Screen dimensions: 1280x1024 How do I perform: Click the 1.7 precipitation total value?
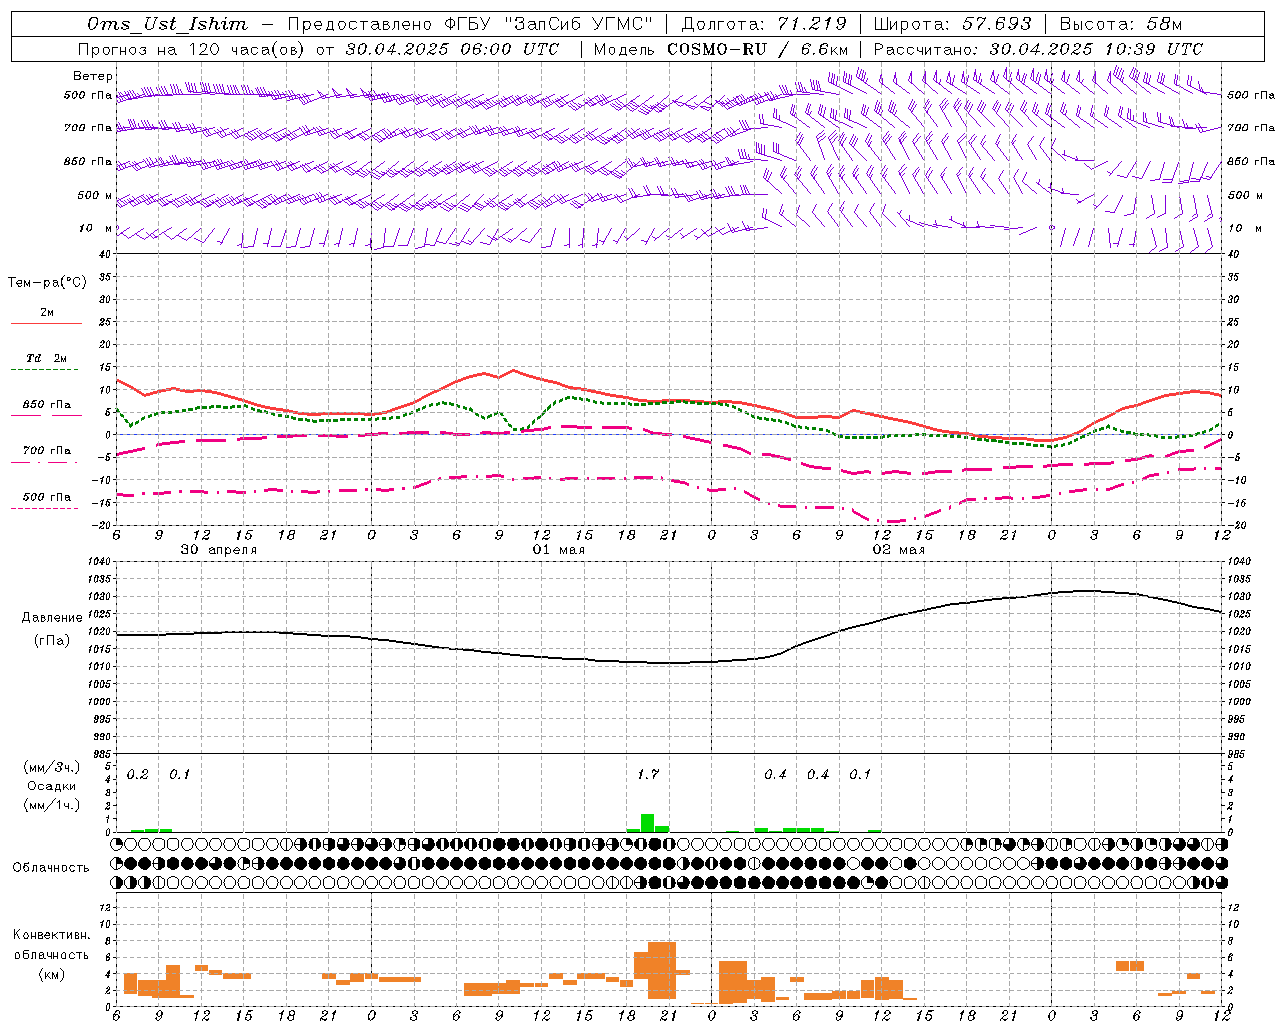pyautogui.click(x=648, y=774)
